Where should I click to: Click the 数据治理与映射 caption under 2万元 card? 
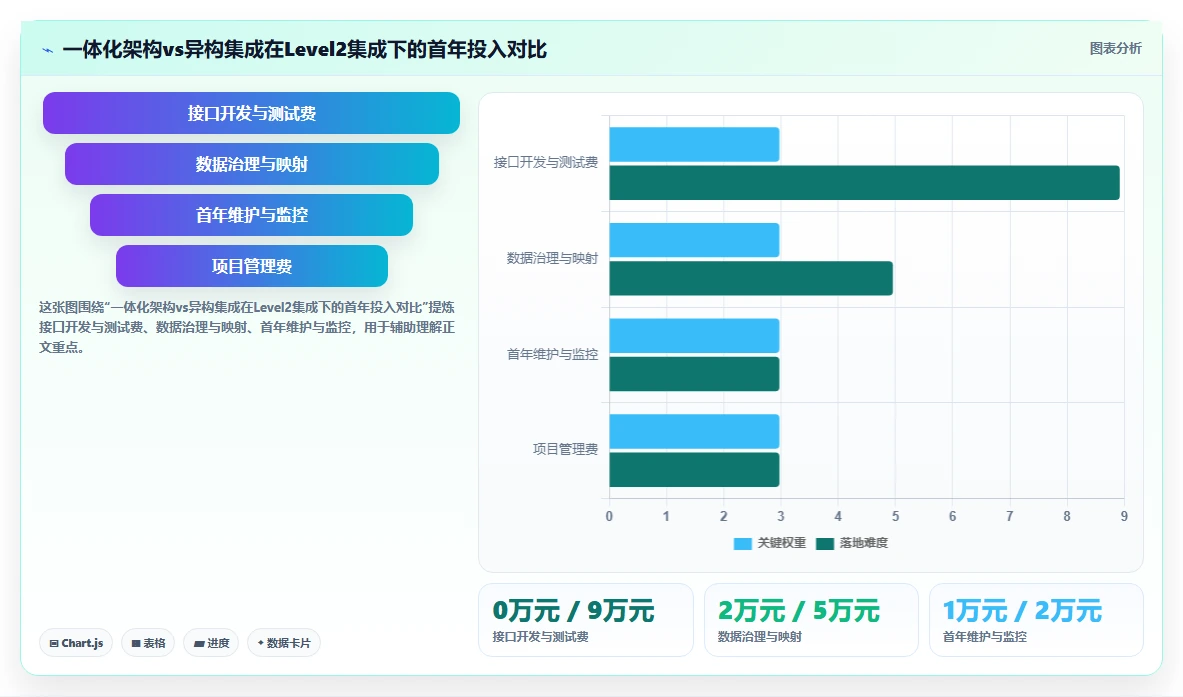click(x=760, y=637)
